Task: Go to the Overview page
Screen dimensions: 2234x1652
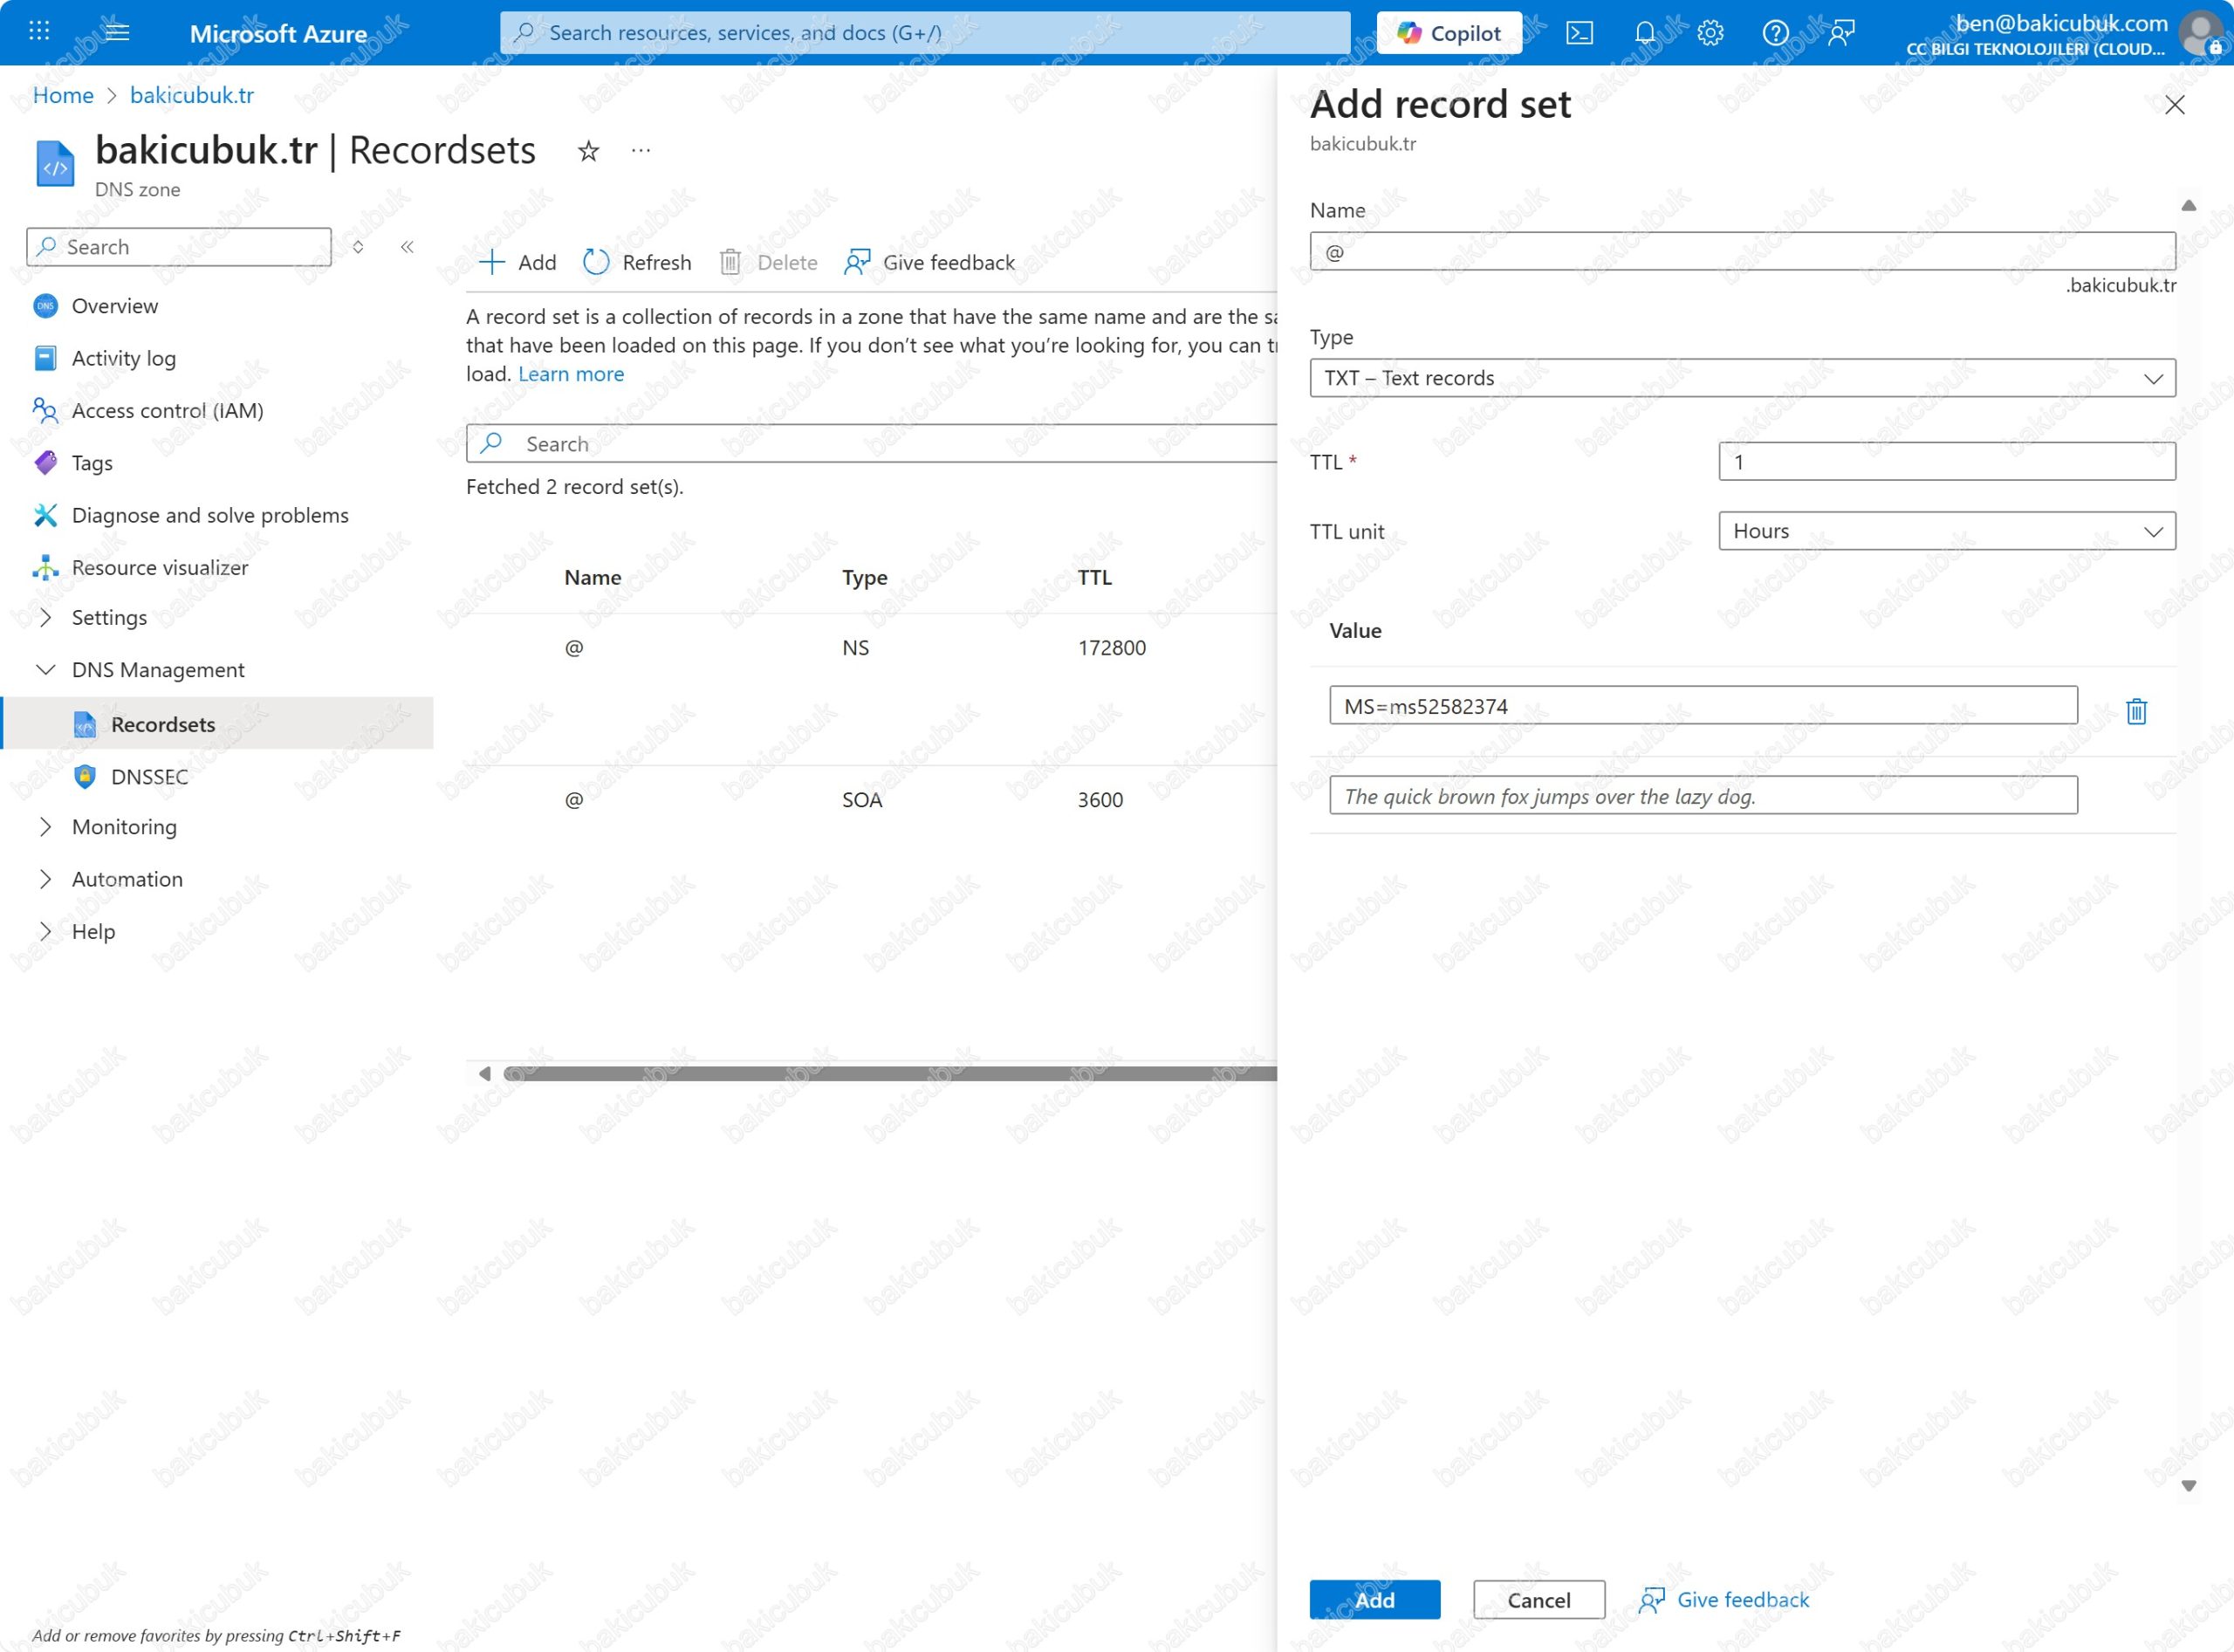Action: [114, 306]
